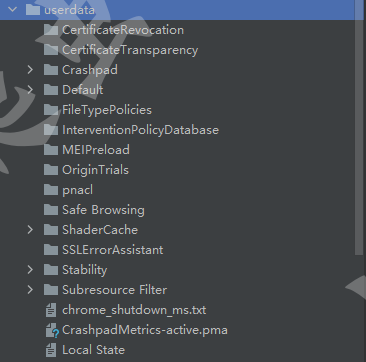Click the InterventionPolicyDatabase folder icon

click(51, 130)
